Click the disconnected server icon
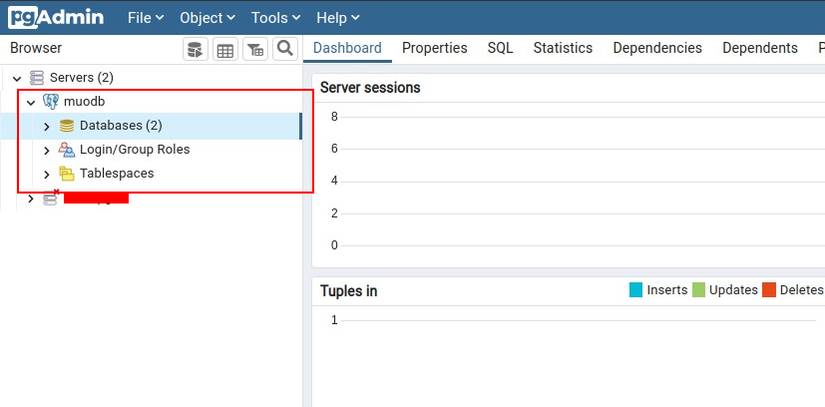This screenshot has height=407, width=825. [x=50, y=198]
